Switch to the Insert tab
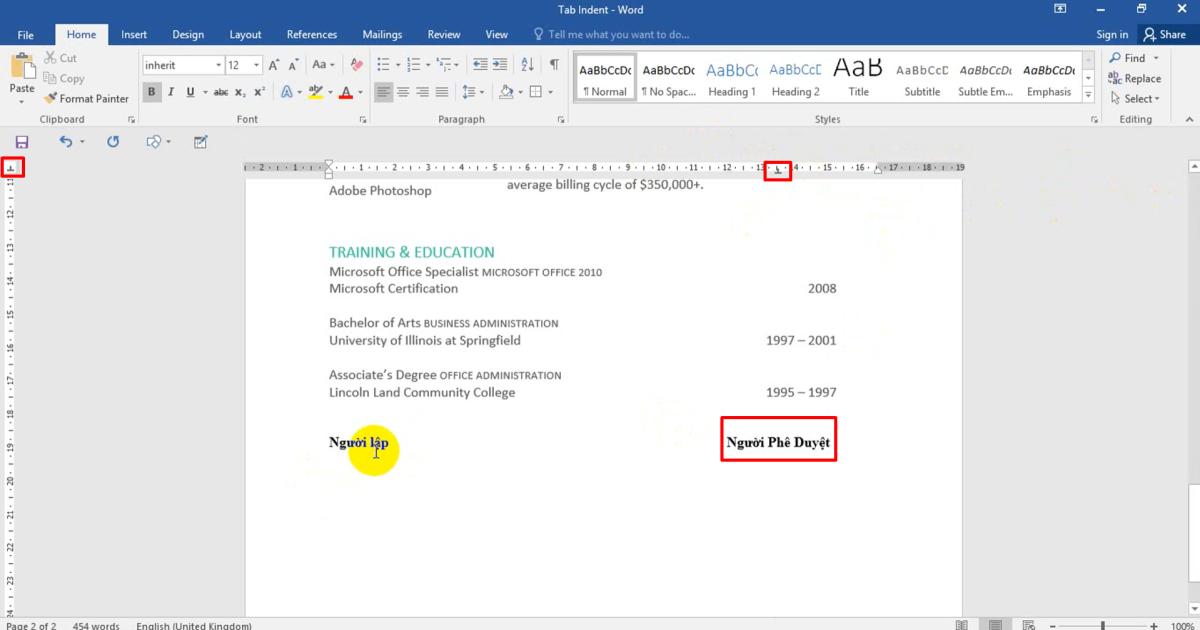The height and width of the screenshot is (630, 1200). coord(134,34)
